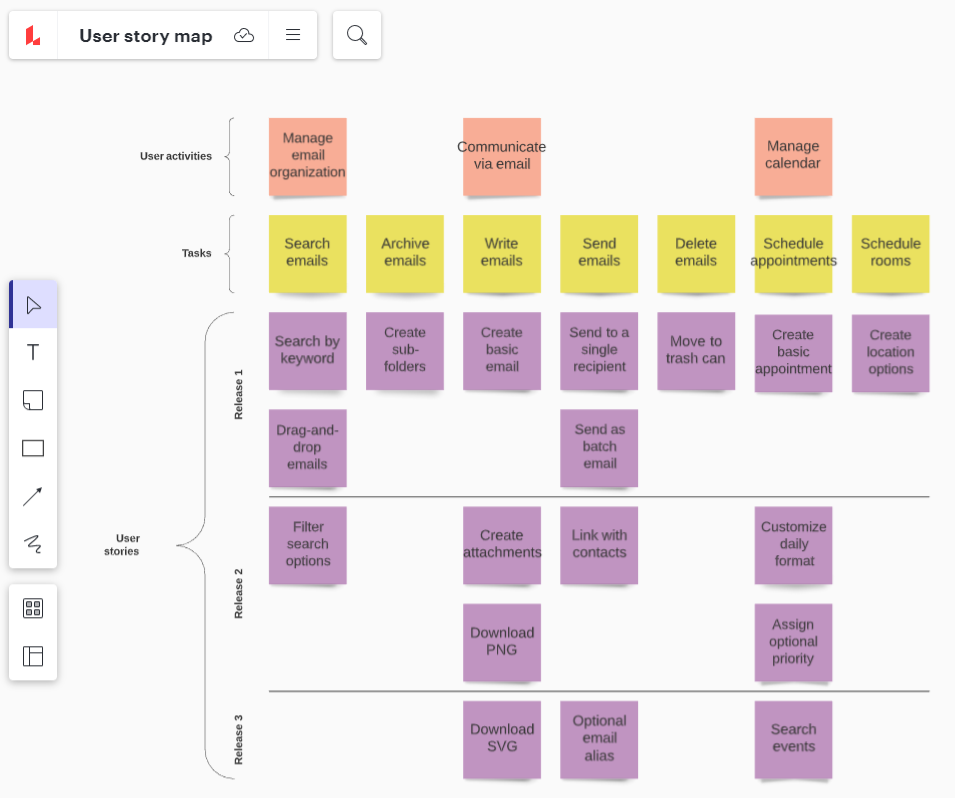Image resolution: width=955 pixels, height=798 pixels.
Task: Click the User story map title
Action: pos(146,36)
